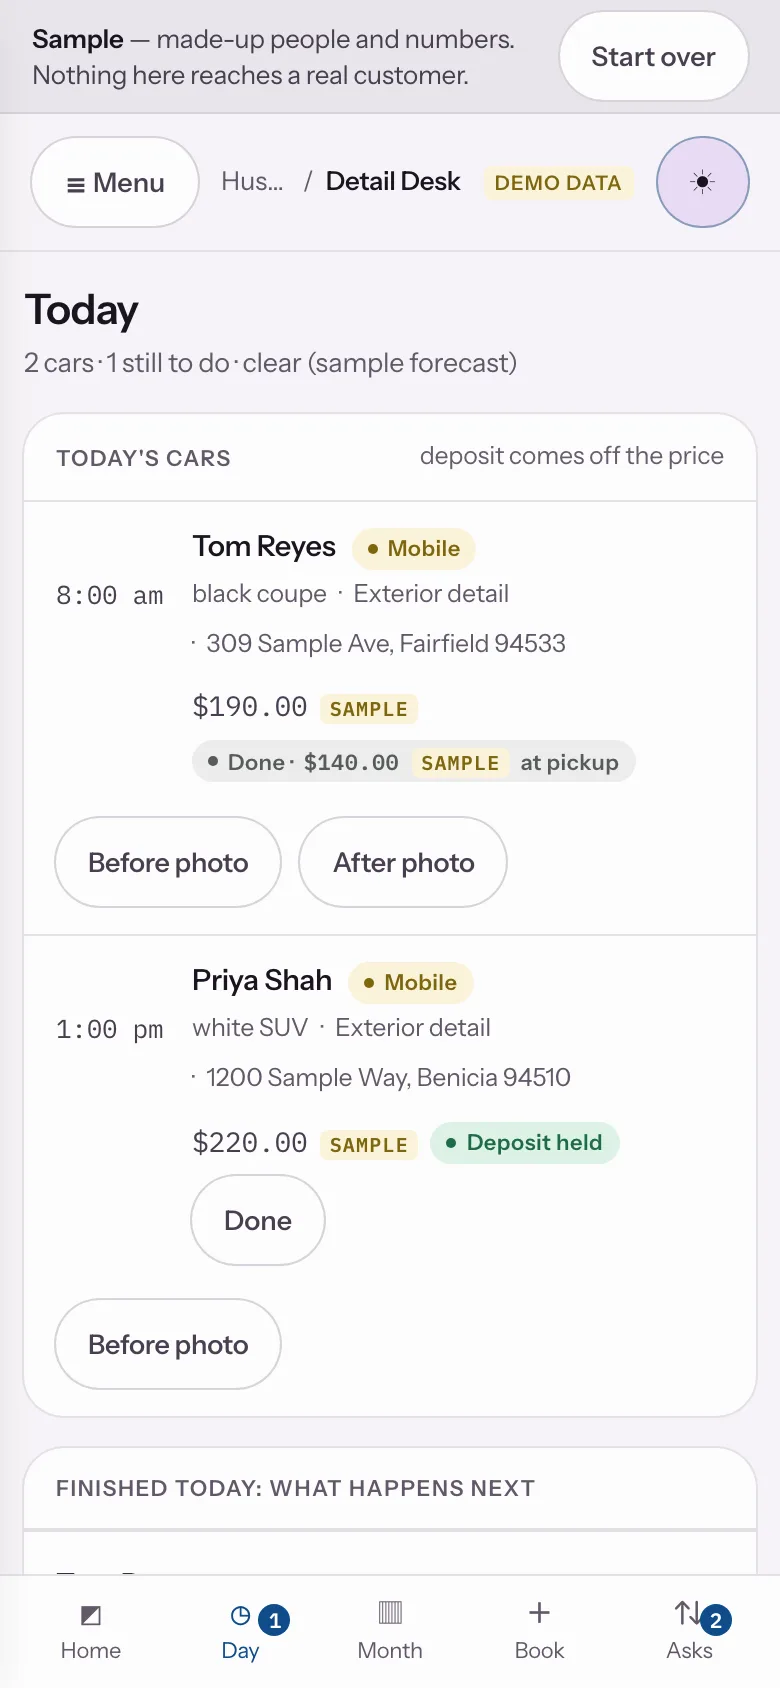
Task: Open the hamburger Menu button
Action: point(115,182)
